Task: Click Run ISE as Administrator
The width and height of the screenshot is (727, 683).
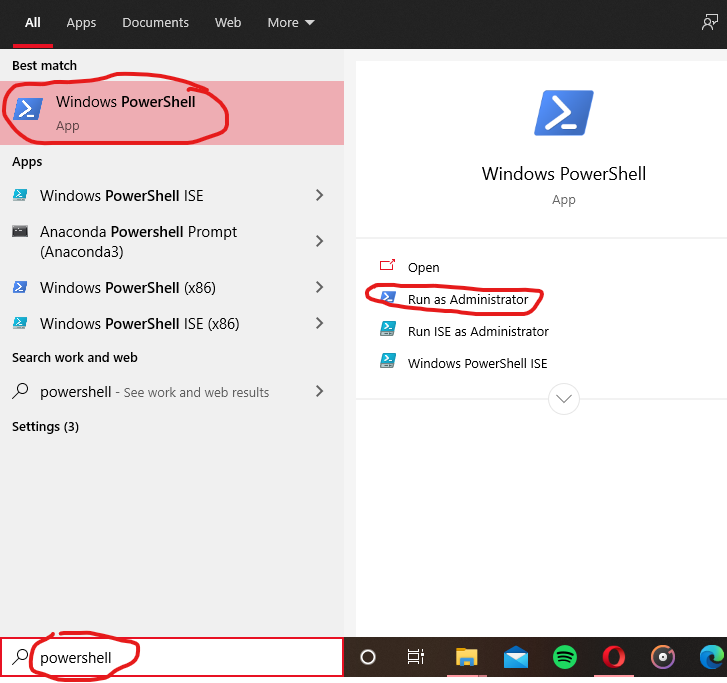Action: (477, 331)
